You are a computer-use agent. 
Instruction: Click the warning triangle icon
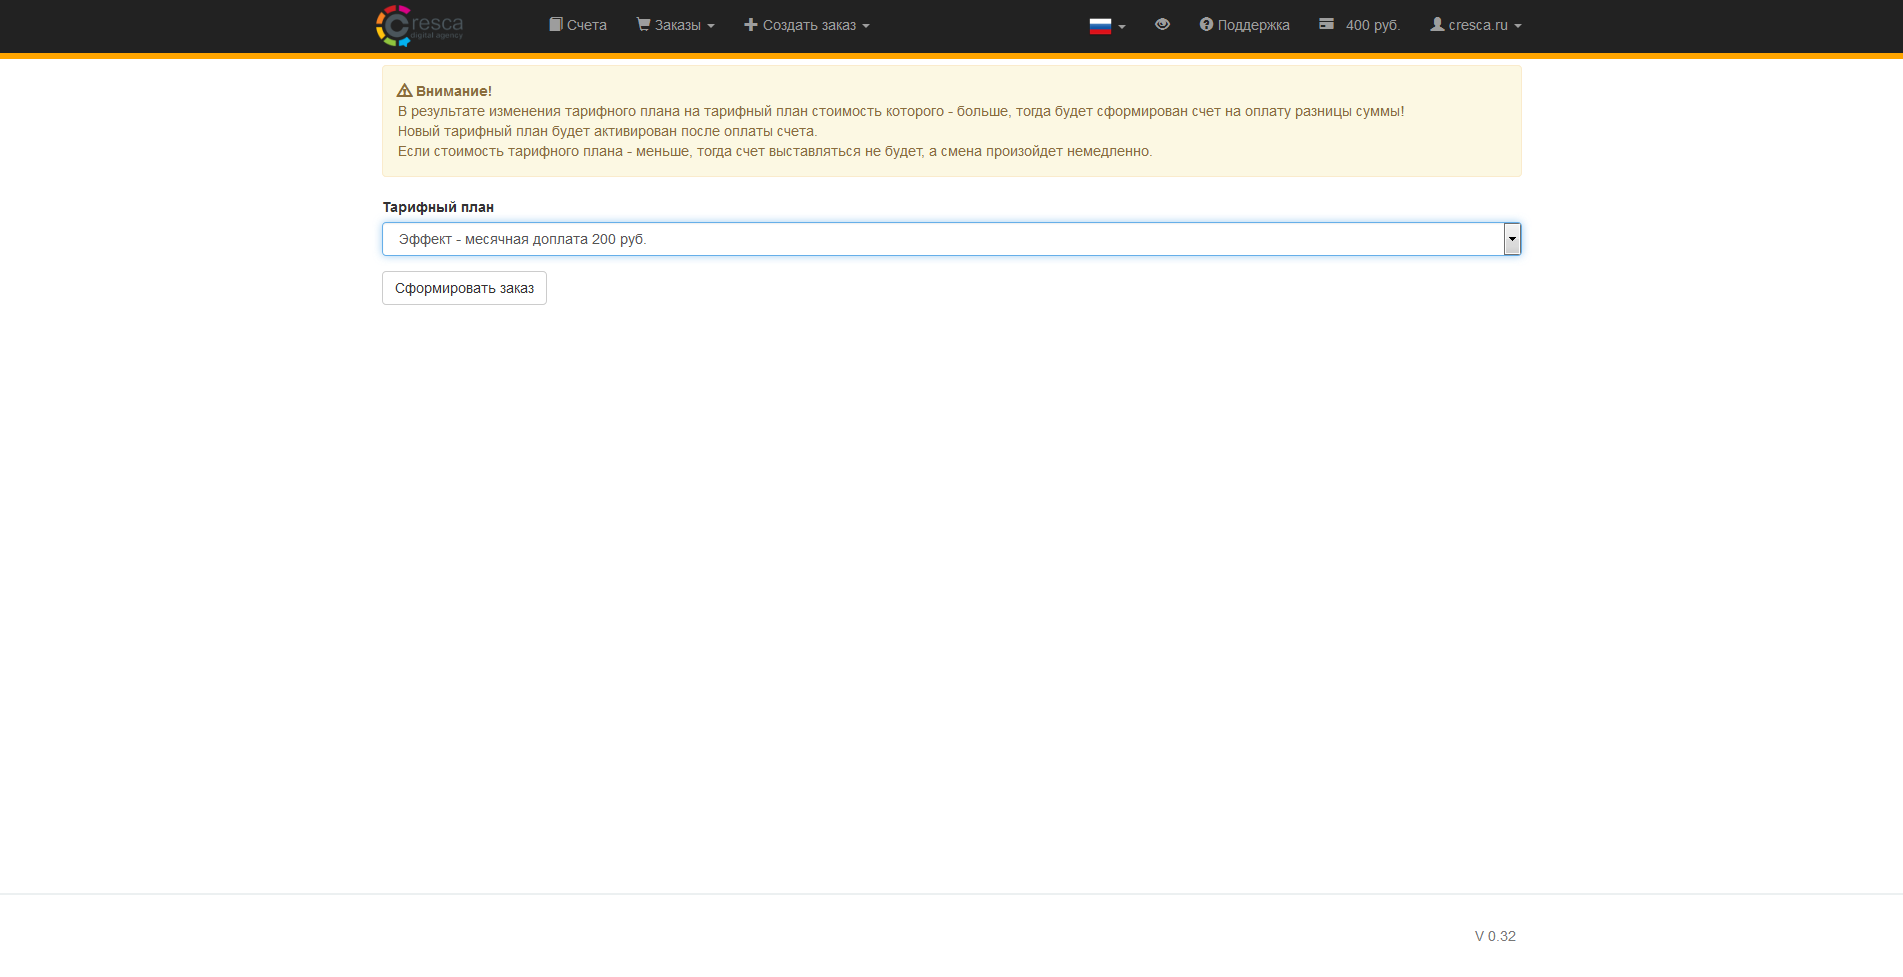coord(405,90)
